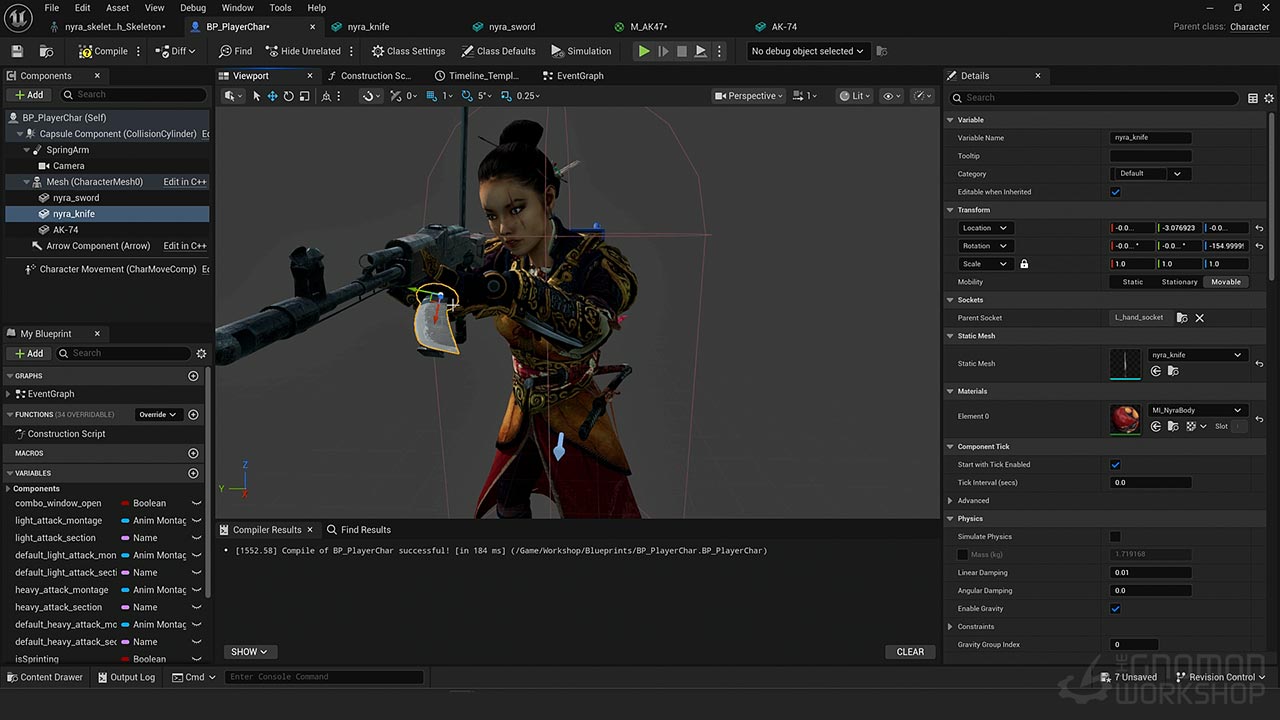Click the MI_NyraBody material thumbnail
This screenshot has height=720, width=1280.
[x=1125, y=419]
